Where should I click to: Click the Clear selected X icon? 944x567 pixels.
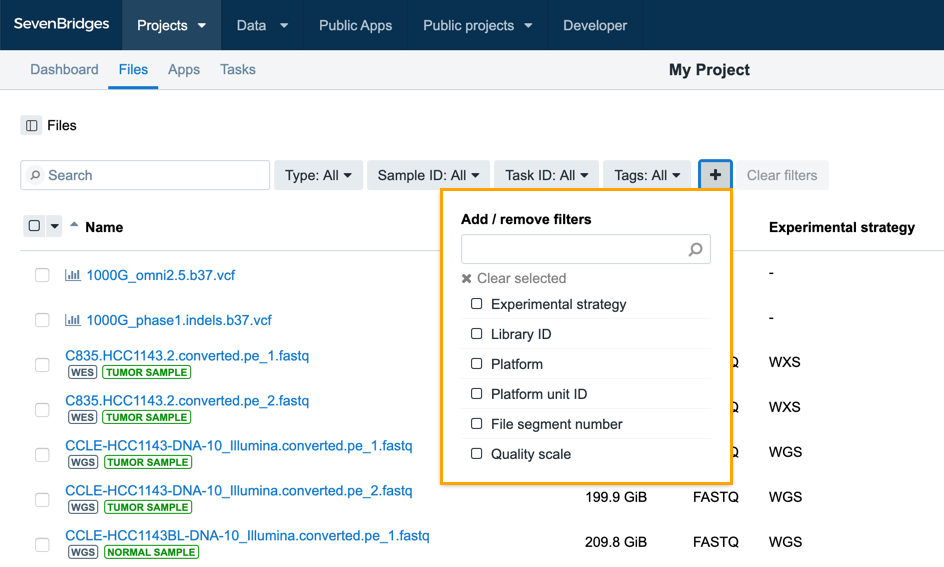[x=467, y=279]
